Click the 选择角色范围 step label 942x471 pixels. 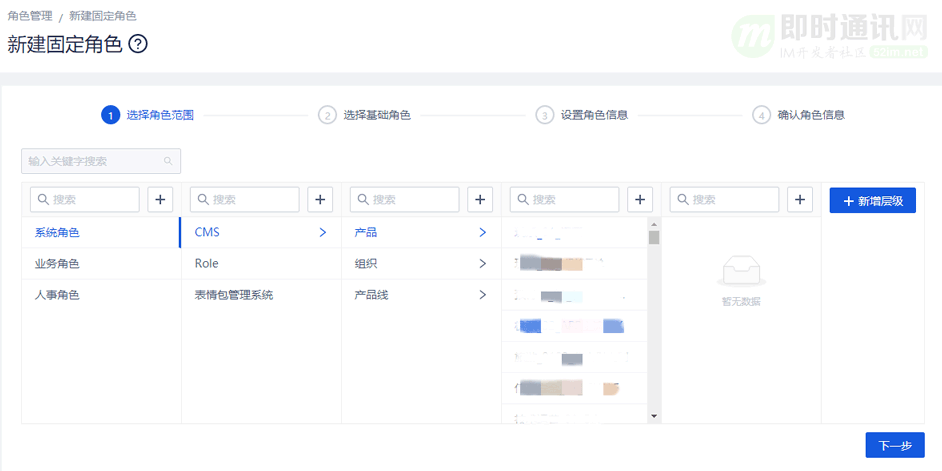click(160, 115)
